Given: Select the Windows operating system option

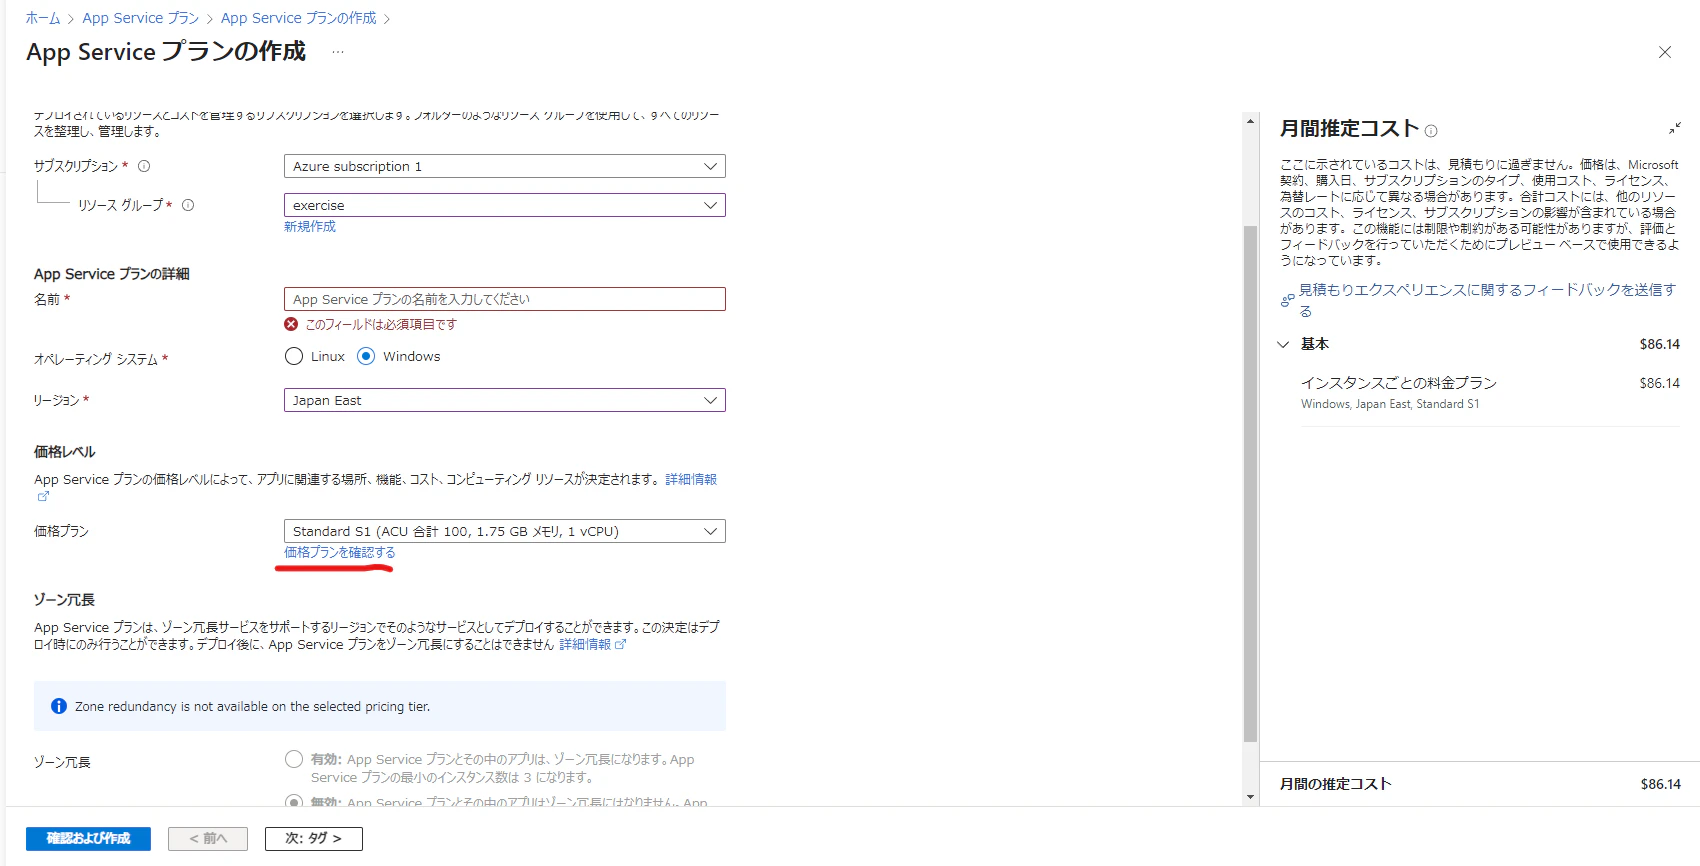Looking at the screenshot, I should [366, 356].
